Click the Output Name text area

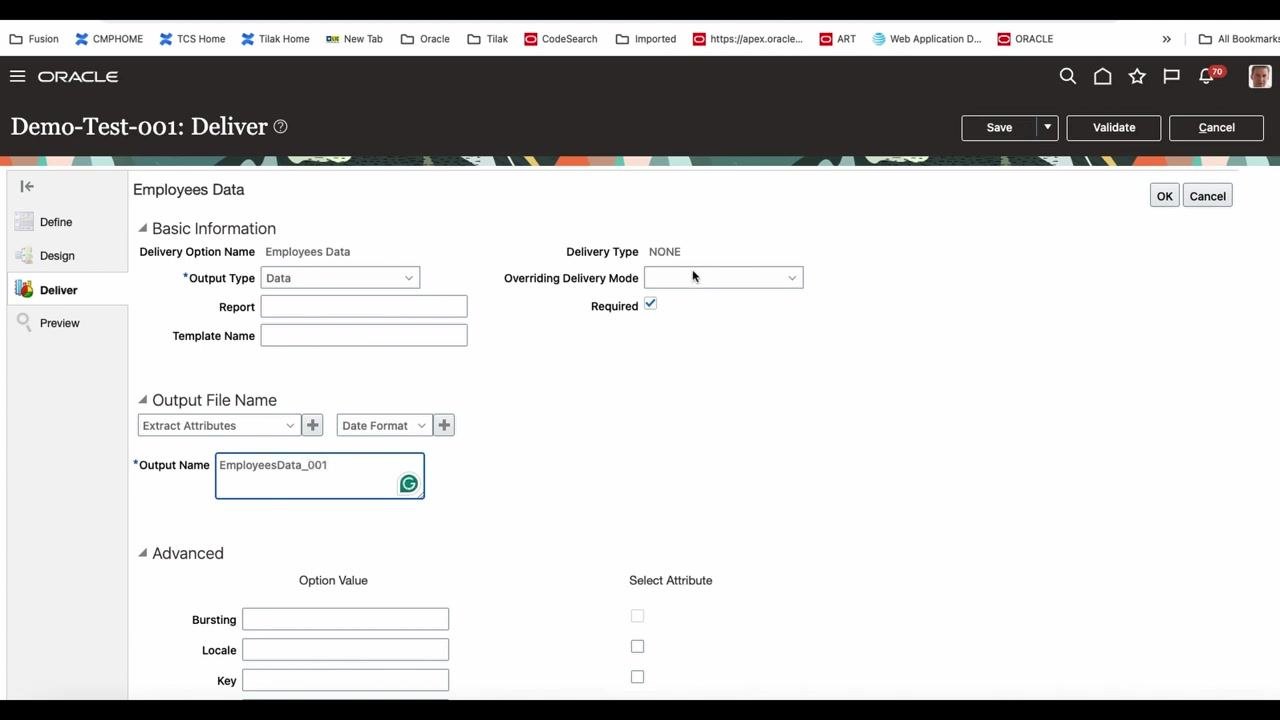tap(320, 476)
